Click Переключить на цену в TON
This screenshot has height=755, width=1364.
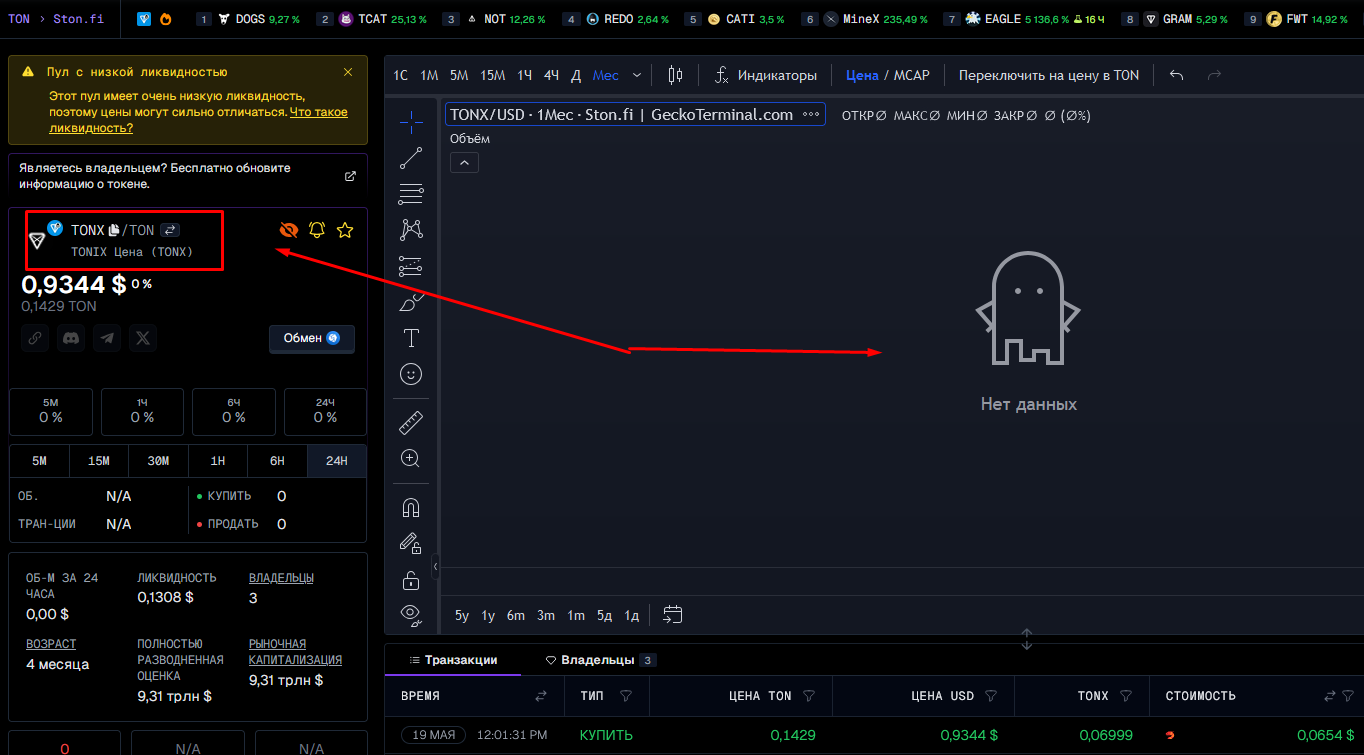(1049, 75)
